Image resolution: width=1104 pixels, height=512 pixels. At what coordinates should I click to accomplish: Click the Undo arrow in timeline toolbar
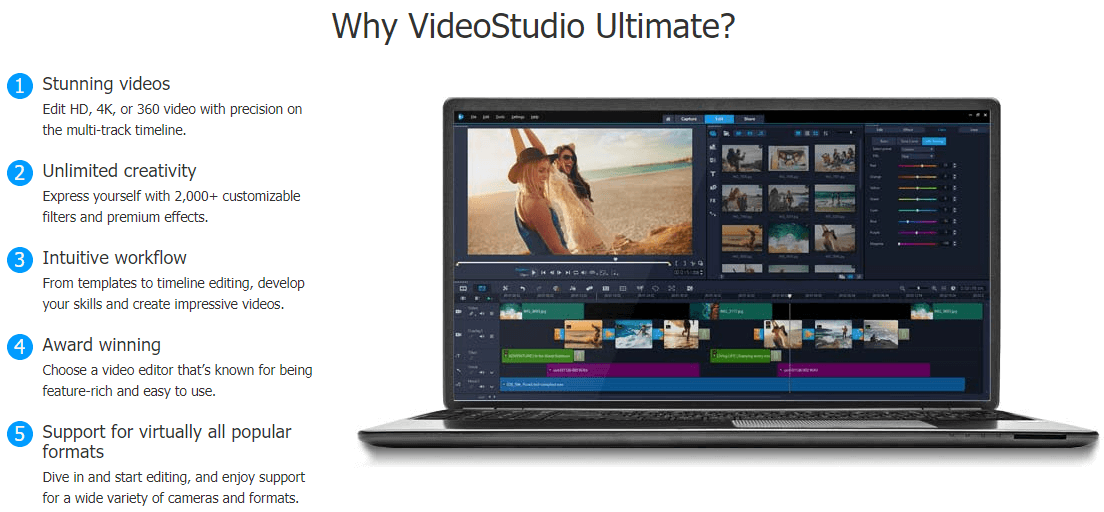[522, 288]
